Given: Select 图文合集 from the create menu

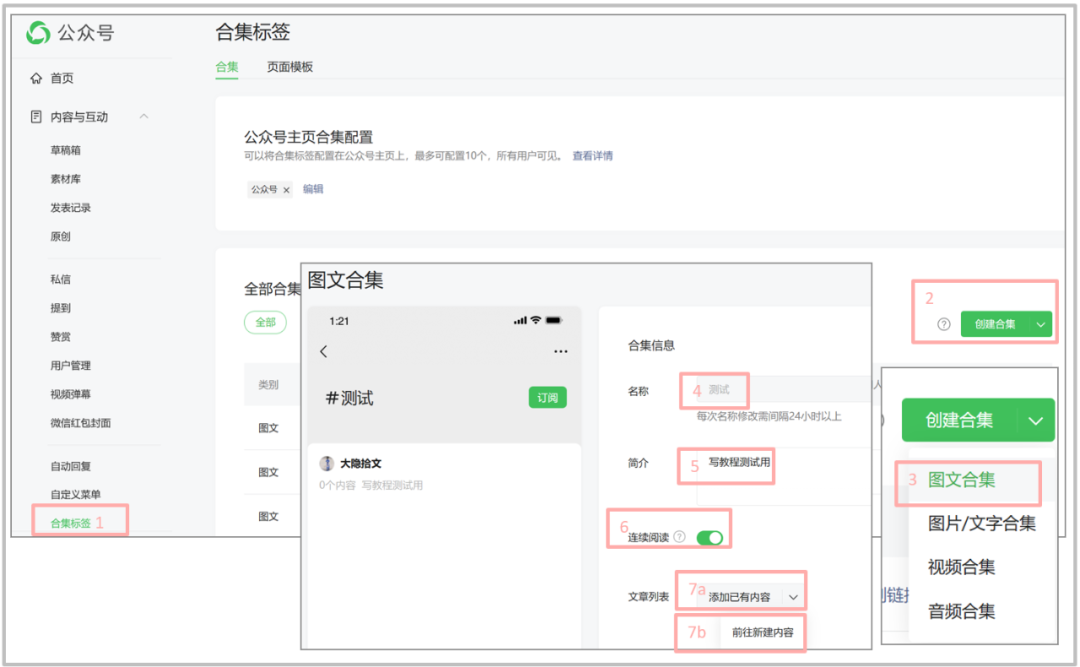Looking at the screenshot, I should (x=962, y=480).
